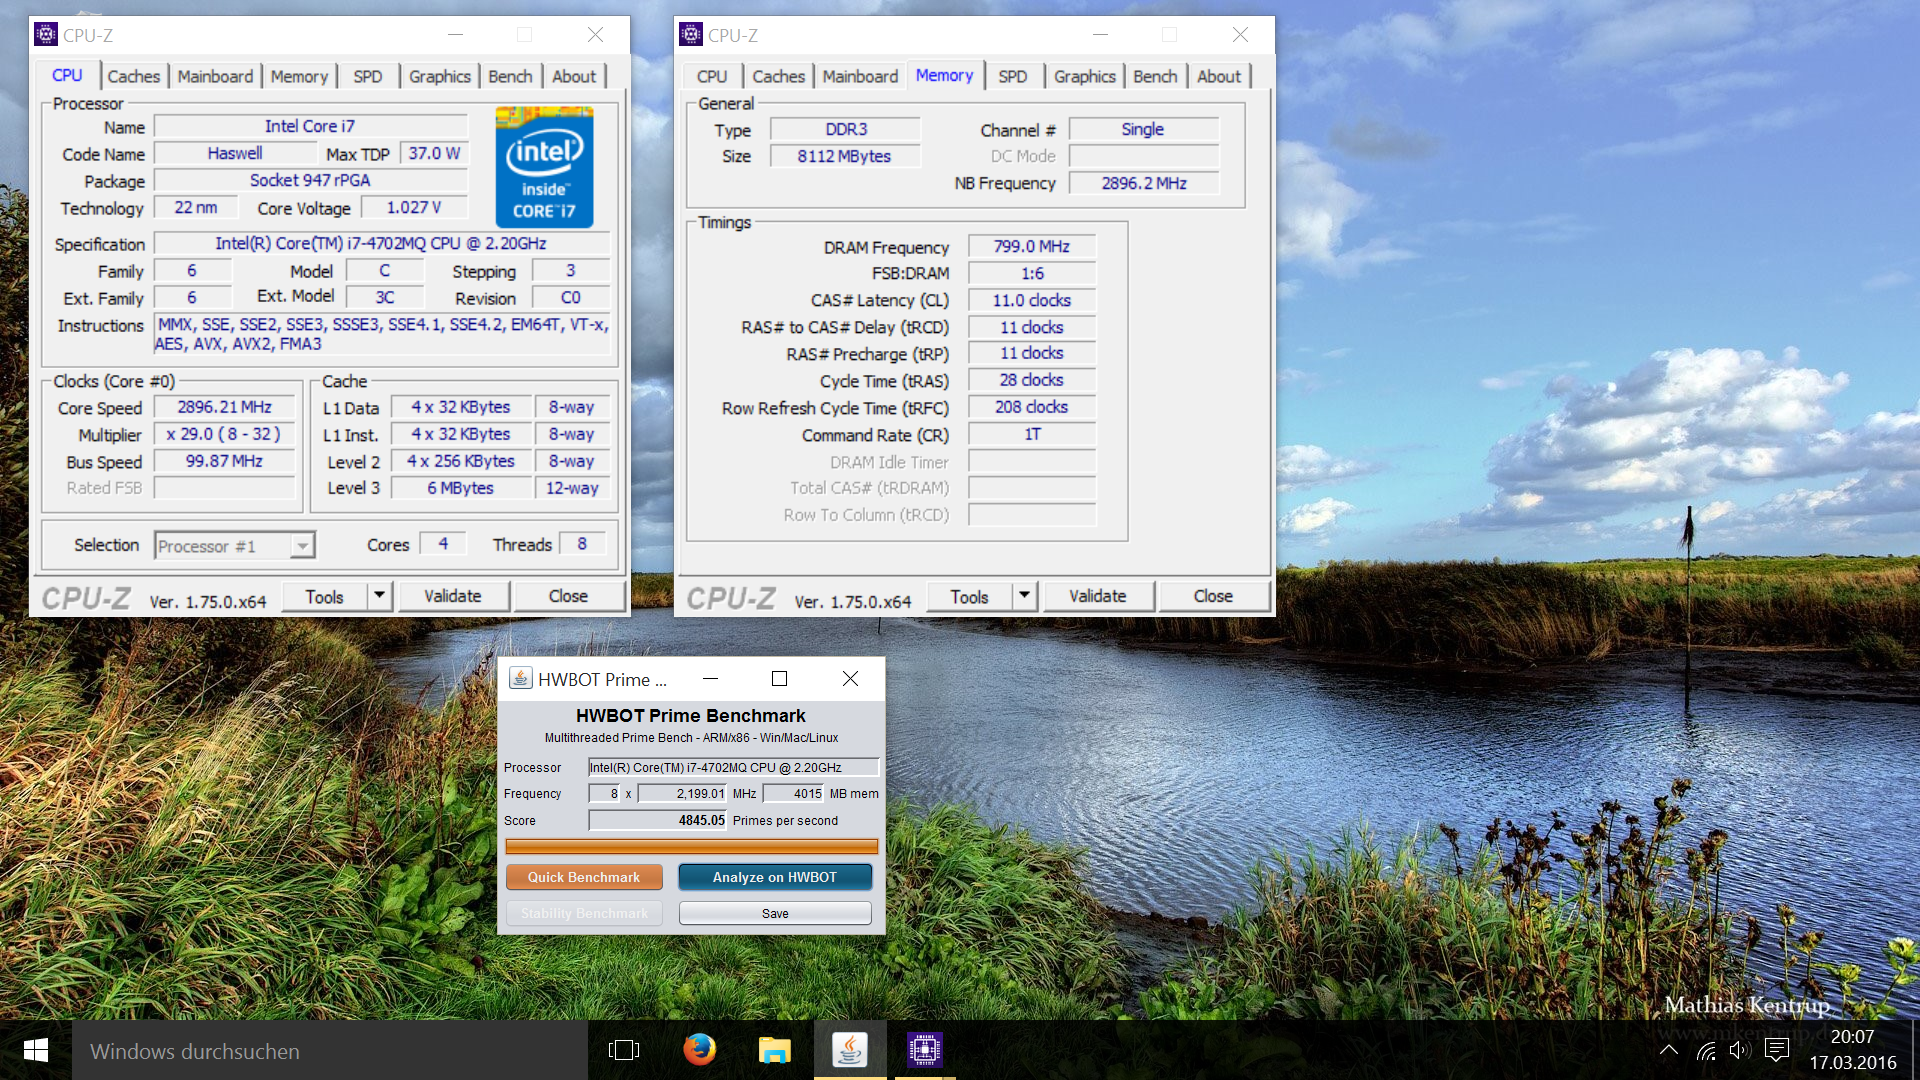The height and width of the screenshot is (1080, 1920).
Task: Click frequency field showing 2,199.01 MHz
Action: point(682,793)
